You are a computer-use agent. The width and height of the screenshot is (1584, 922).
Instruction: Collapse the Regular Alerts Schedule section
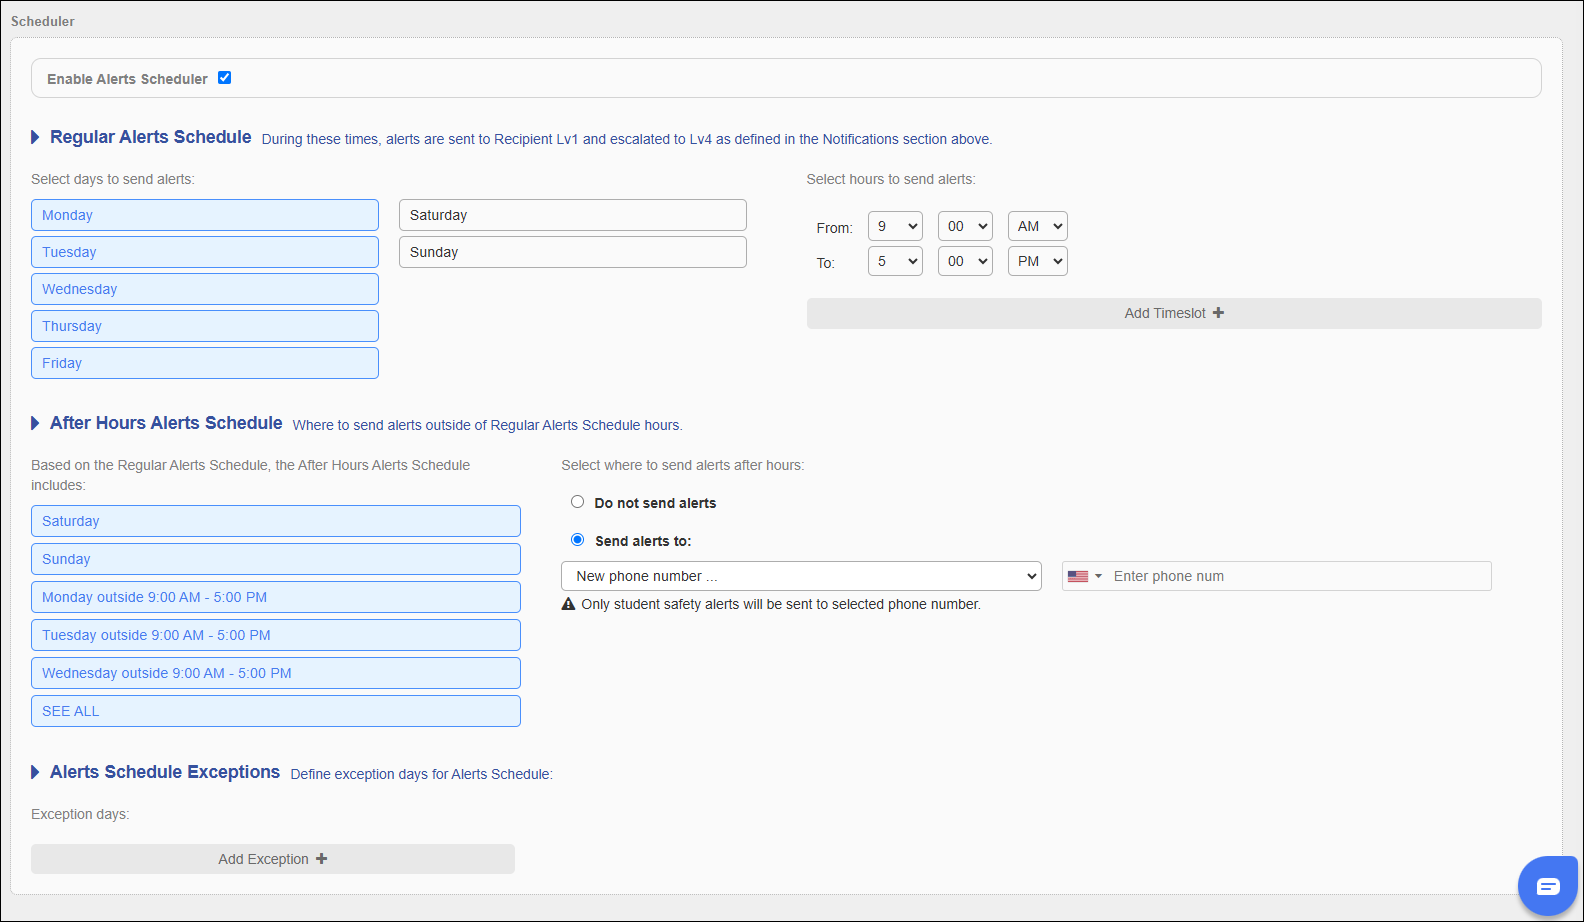click(x=35, y=137)
